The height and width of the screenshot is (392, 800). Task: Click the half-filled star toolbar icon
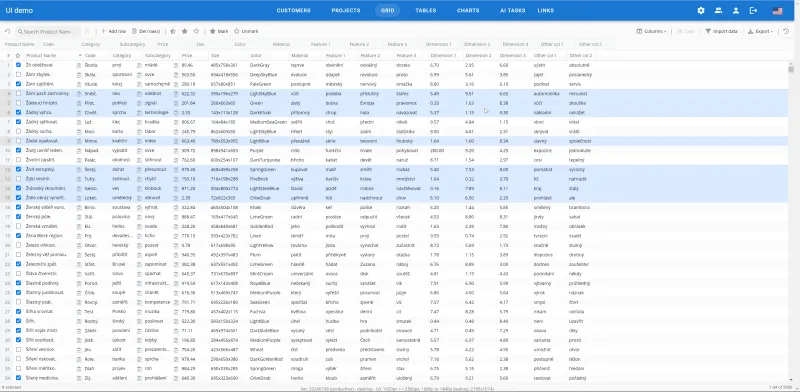coord(173,31)
